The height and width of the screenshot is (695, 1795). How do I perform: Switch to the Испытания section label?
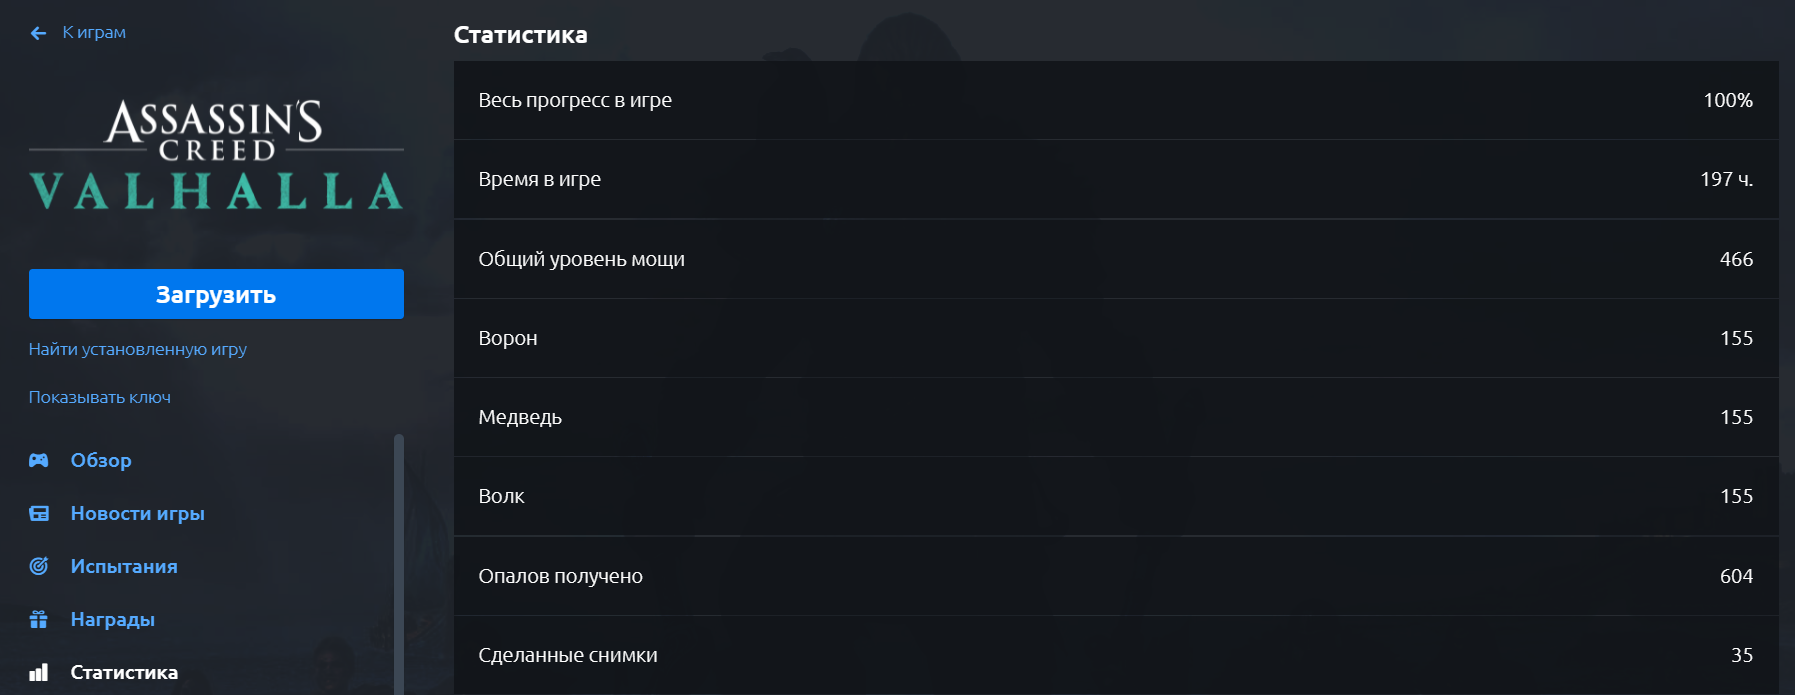point(124,566)
